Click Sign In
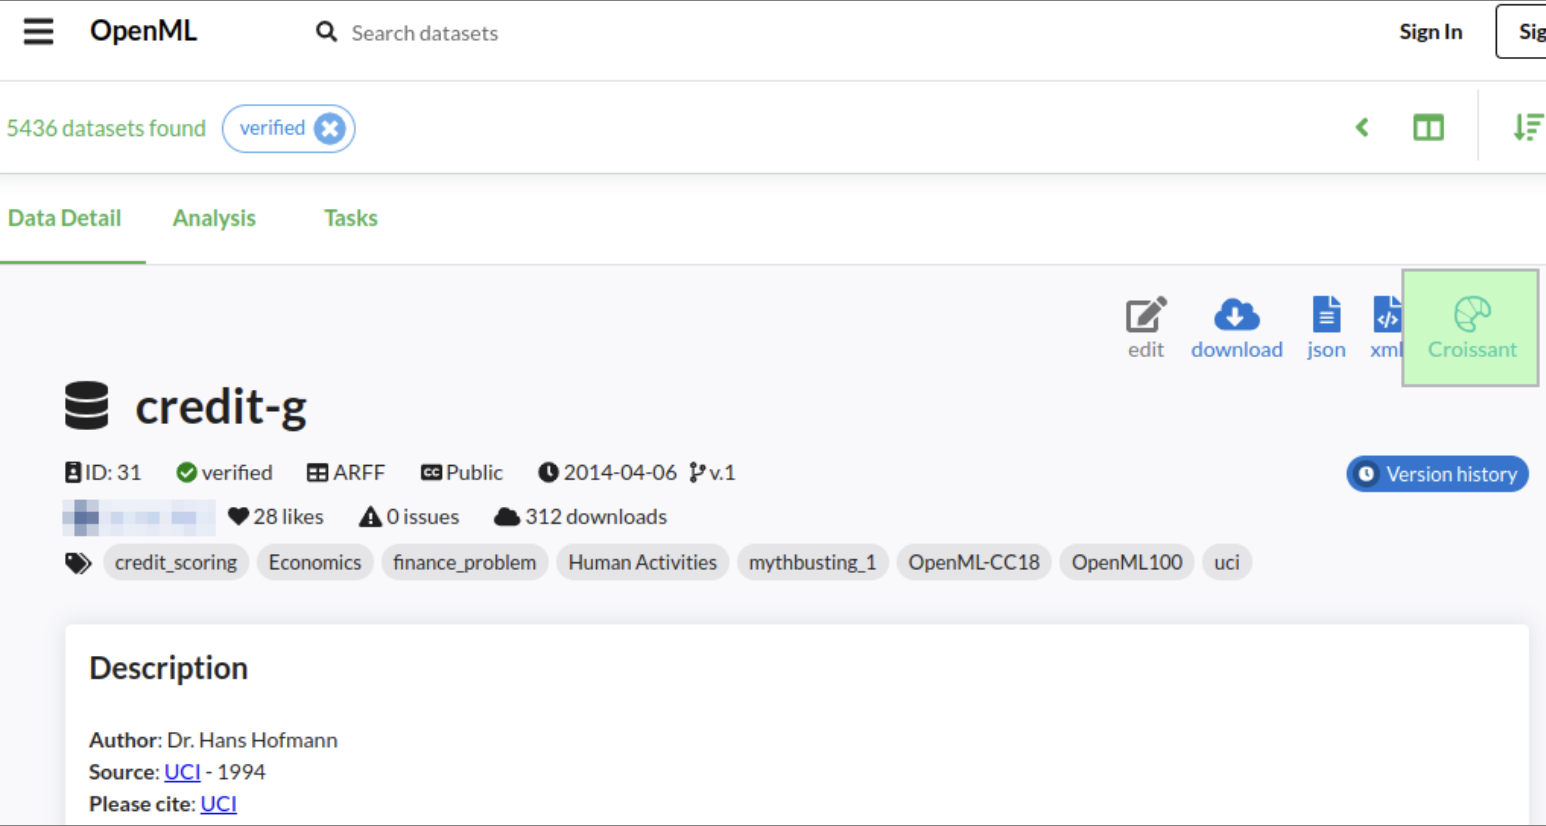The height and width of the screenshot is (826, 1546). [x=1430, y=32]
